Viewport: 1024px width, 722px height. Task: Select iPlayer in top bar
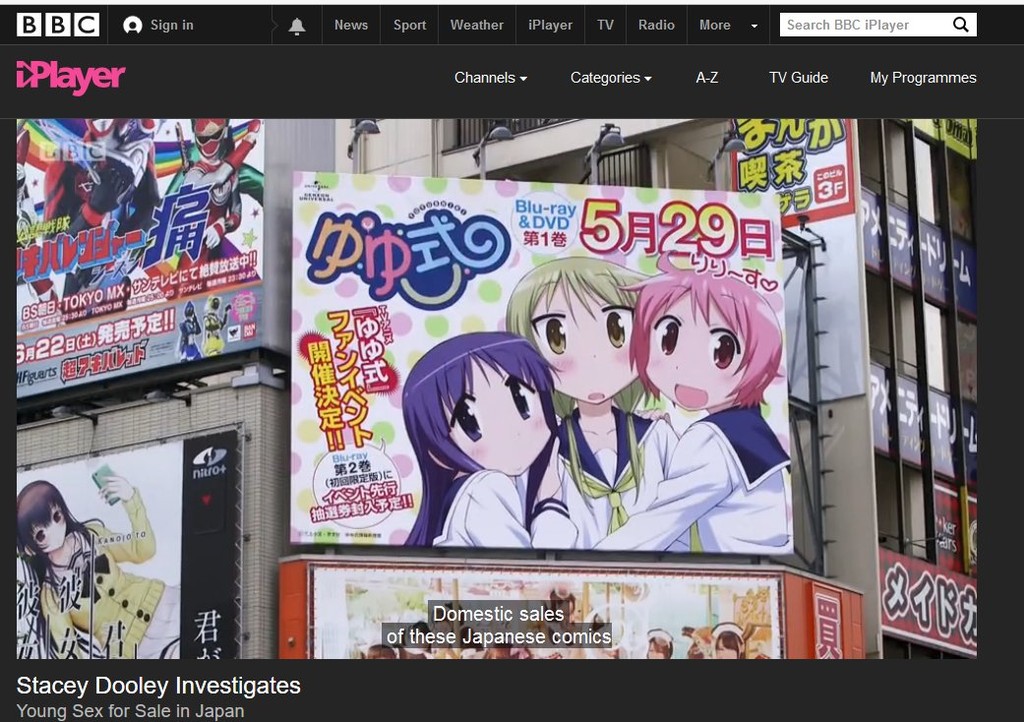click(x=550, y=25)
